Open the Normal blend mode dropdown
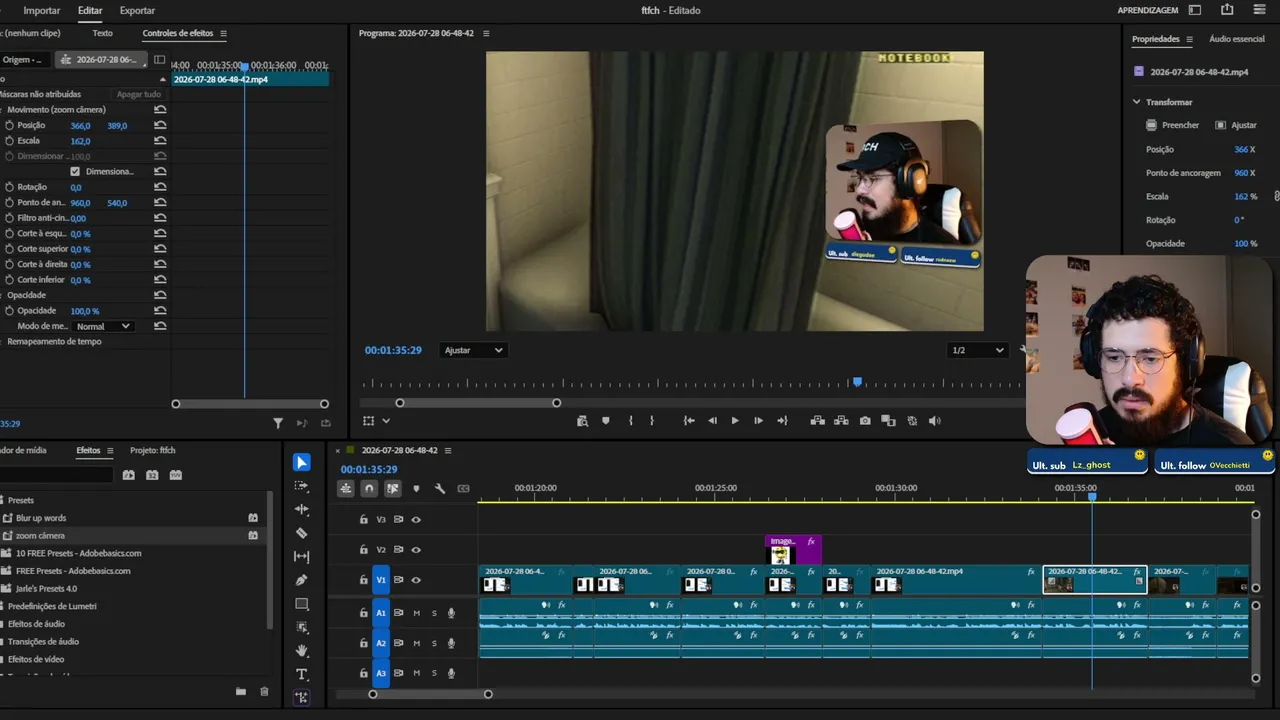 pyautogui.click(x=103, y=326)
